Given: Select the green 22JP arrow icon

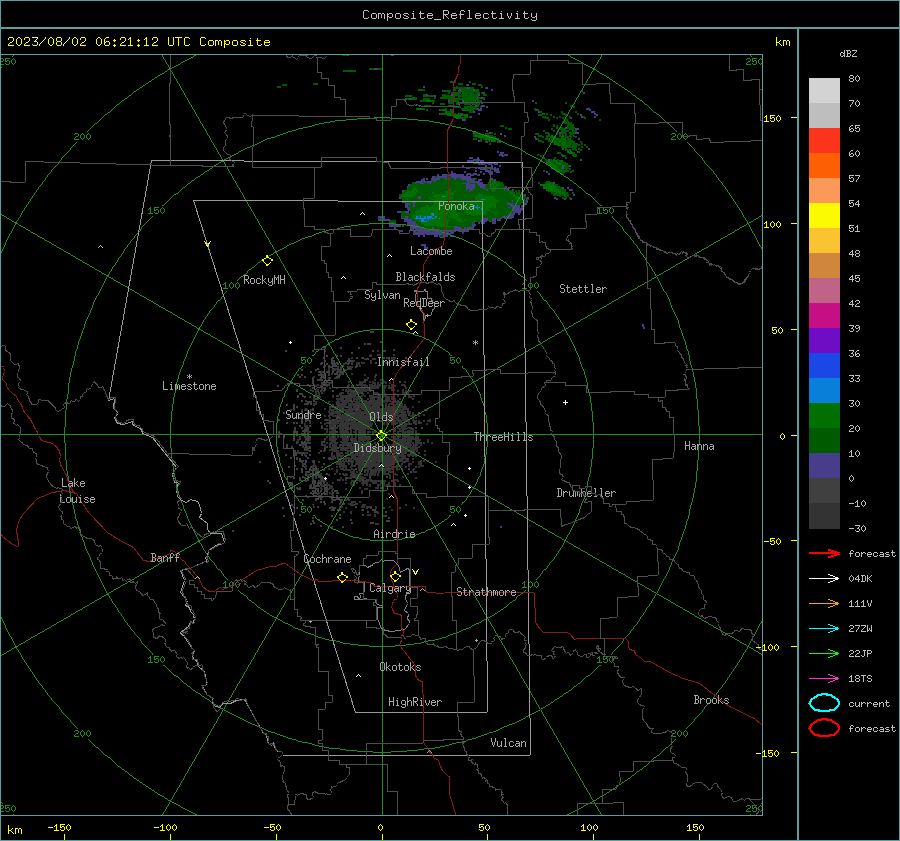Looking at the screenshot, I should tap(824, 653).
